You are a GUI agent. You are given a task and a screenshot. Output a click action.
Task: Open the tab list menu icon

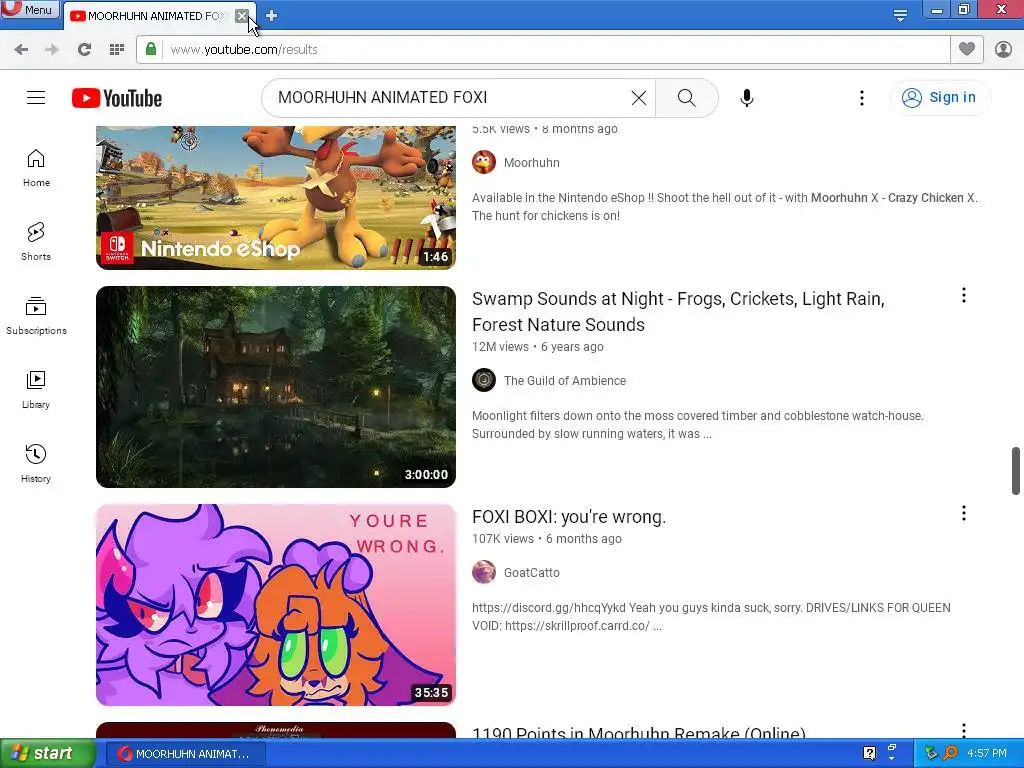[x=900, y=15]
